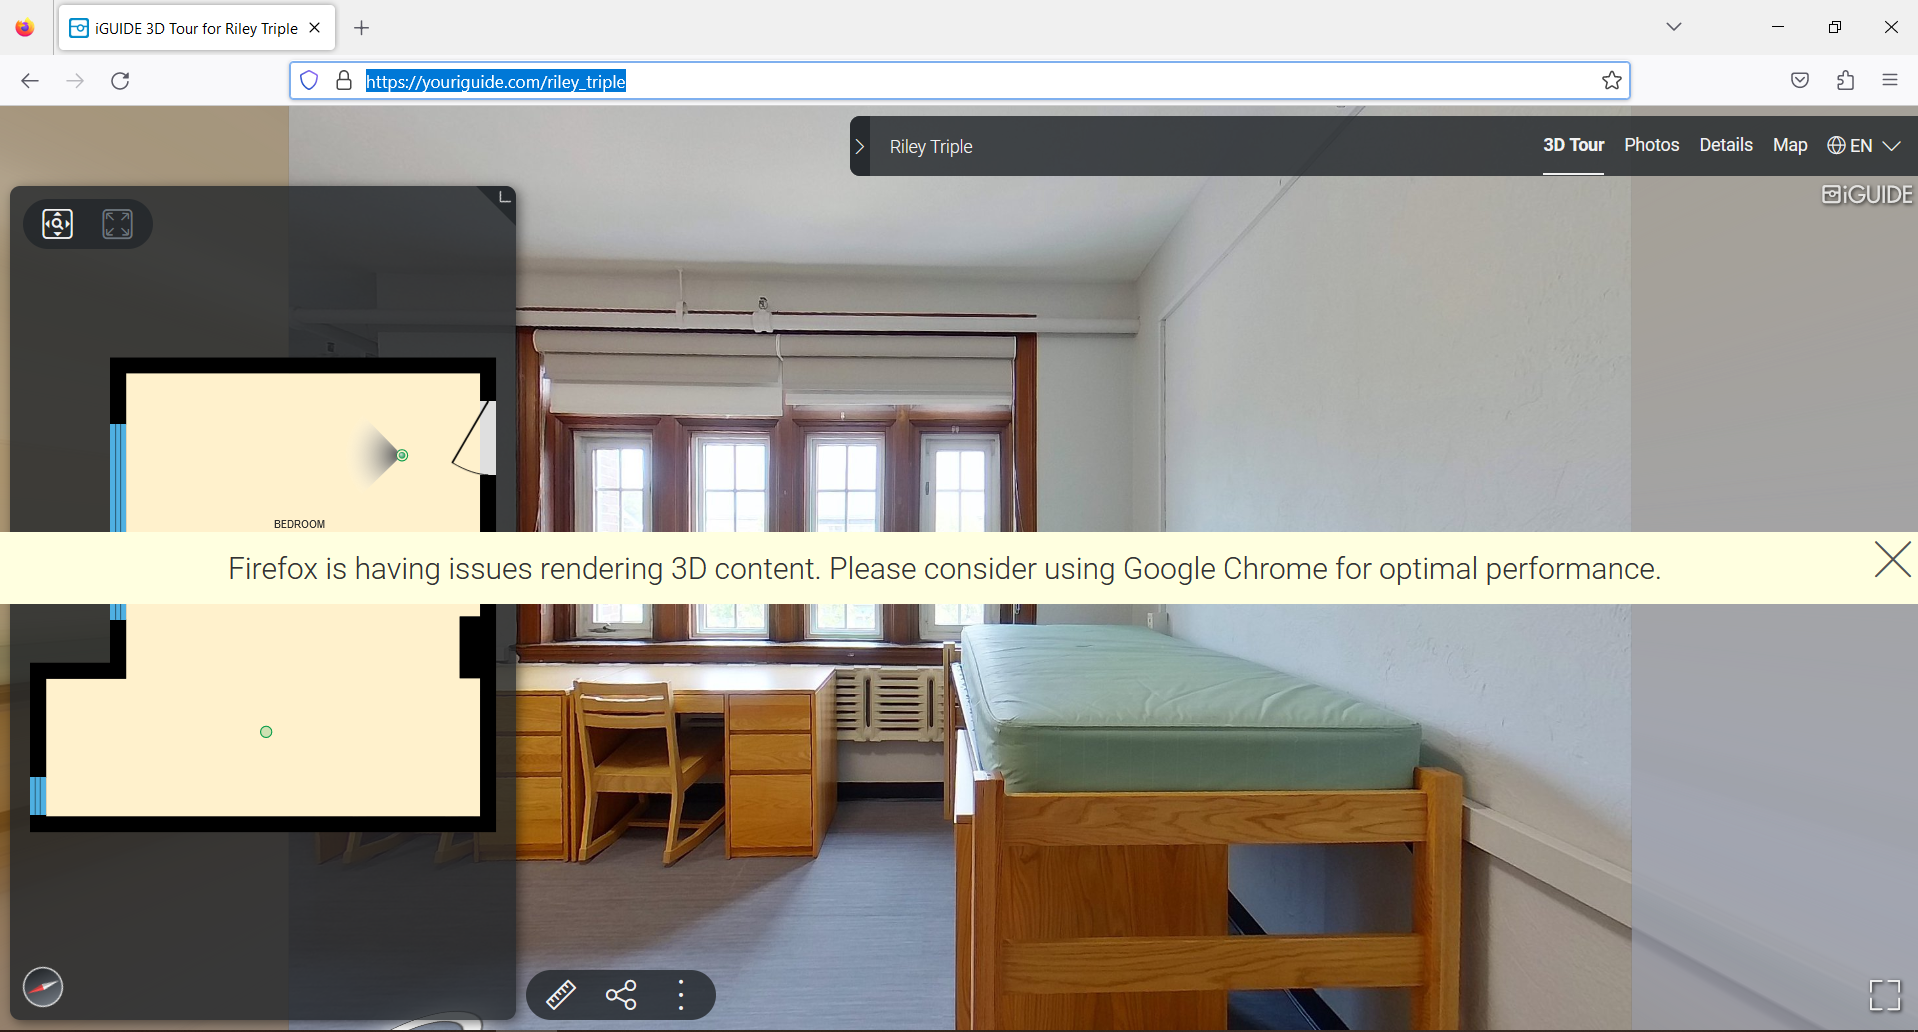The width and height of the screenshot is (1918, 1032).
Task: Click the compass orientation icon
Action: (43, 987)
